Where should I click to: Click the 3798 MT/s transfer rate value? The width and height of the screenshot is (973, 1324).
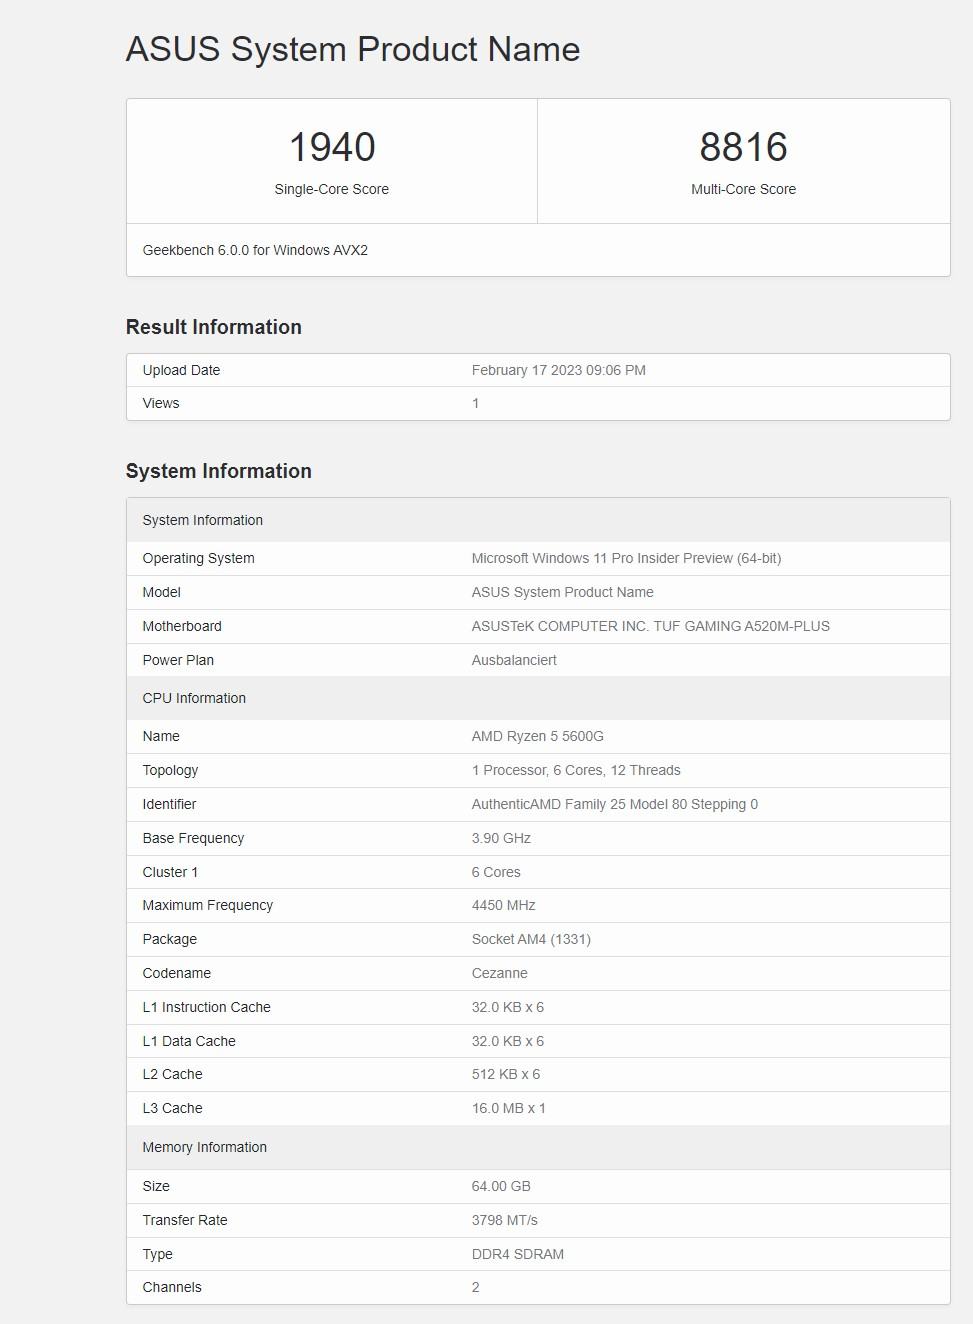(504, 1220)
